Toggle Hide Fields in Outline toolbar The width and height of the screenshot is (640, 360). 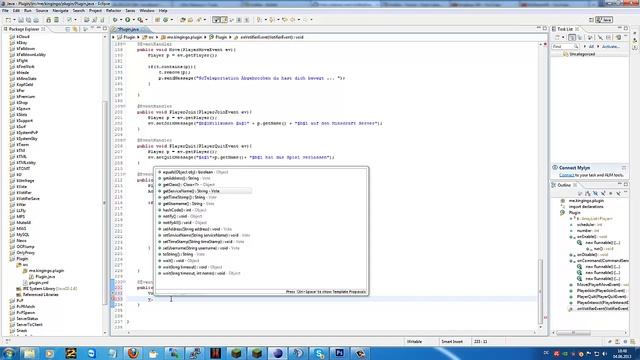pyautogui.click(x=596, y=193)
